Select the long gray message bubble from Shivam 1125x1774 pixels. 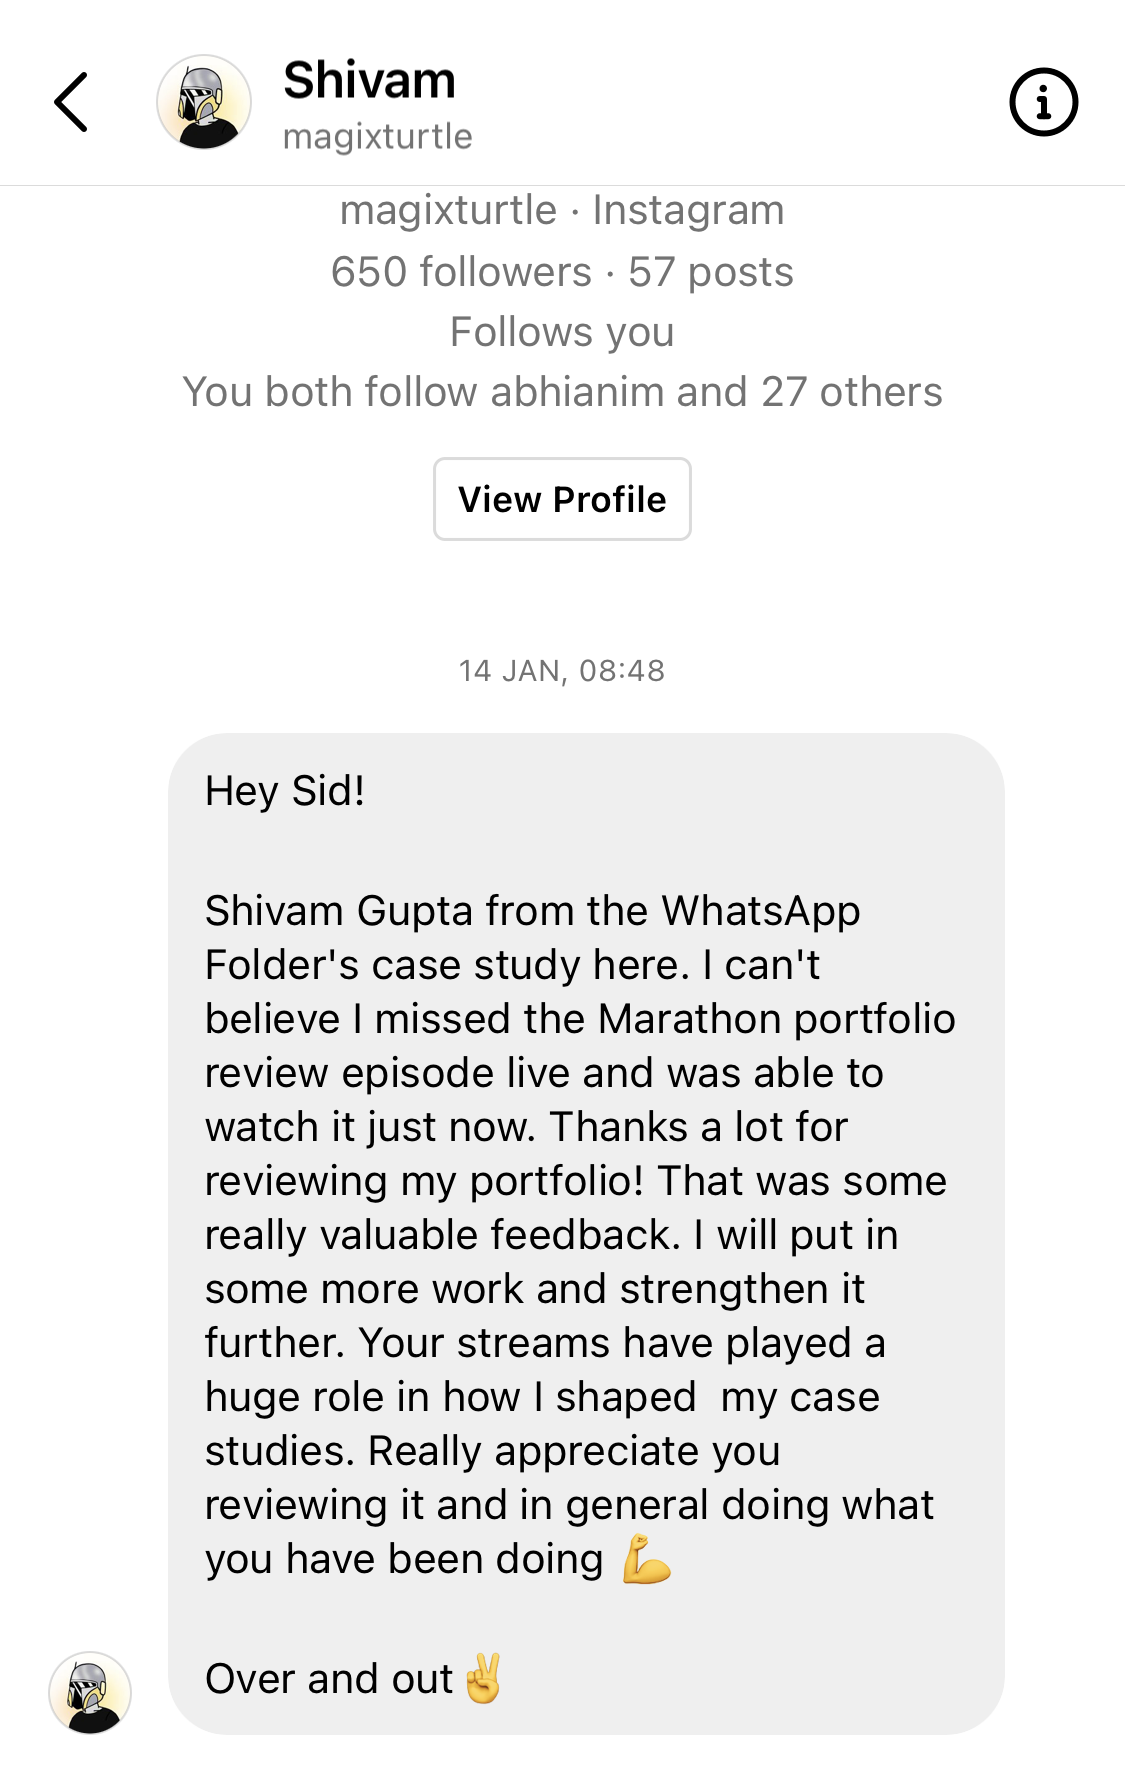[586, 1234]
